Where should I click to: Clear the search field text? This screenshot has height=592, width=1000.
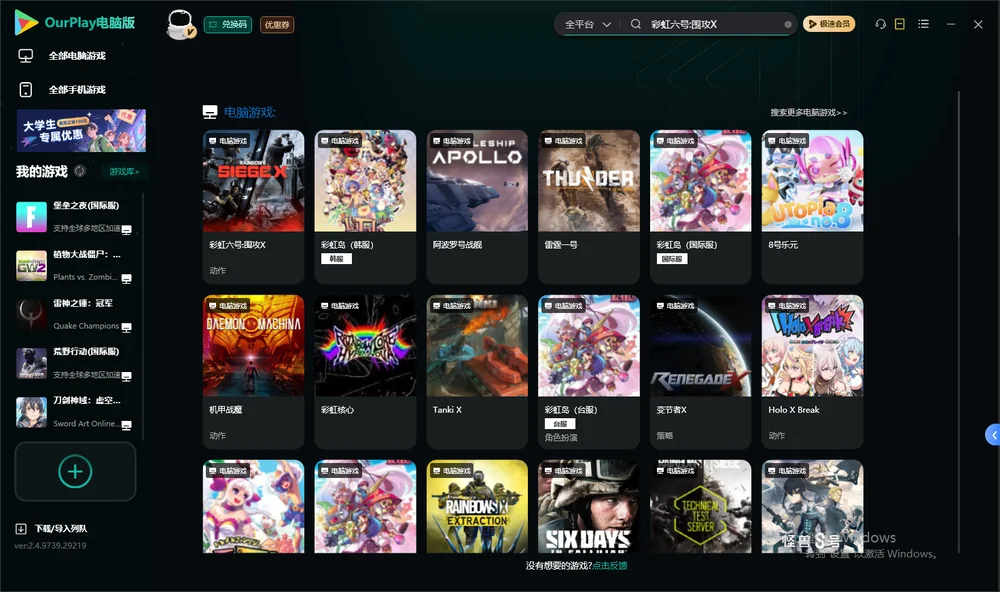(788, 24)
